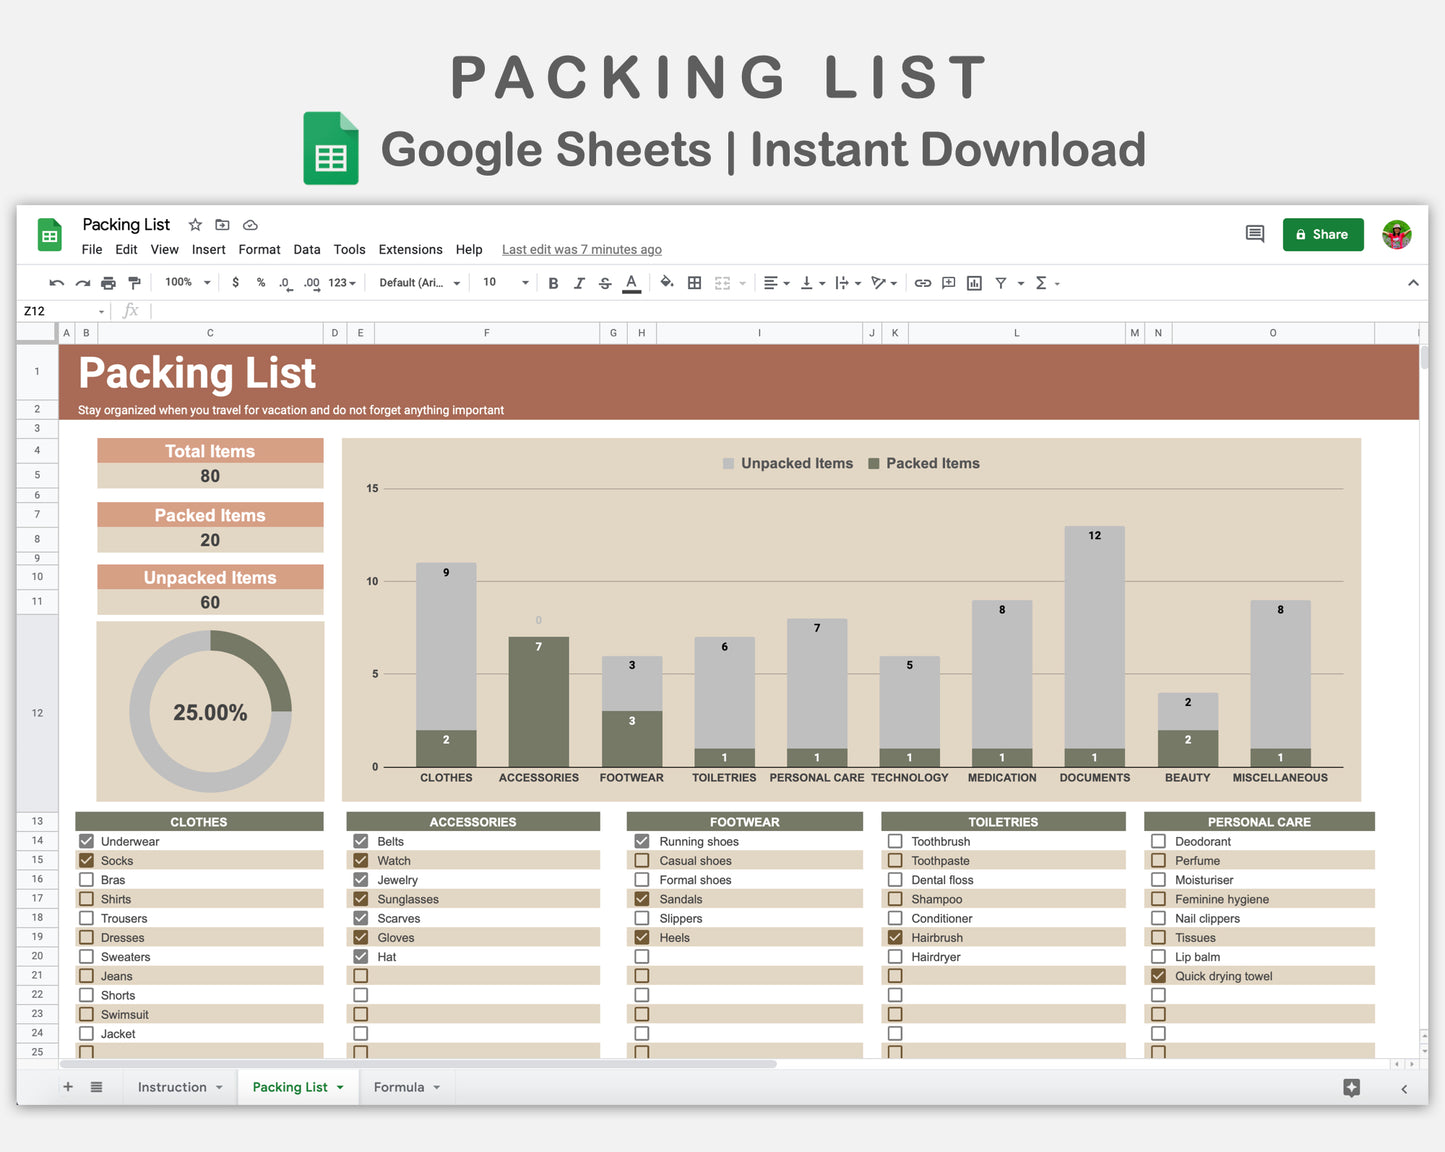Open the zoom level dropdown

click(x=185, y=283)
